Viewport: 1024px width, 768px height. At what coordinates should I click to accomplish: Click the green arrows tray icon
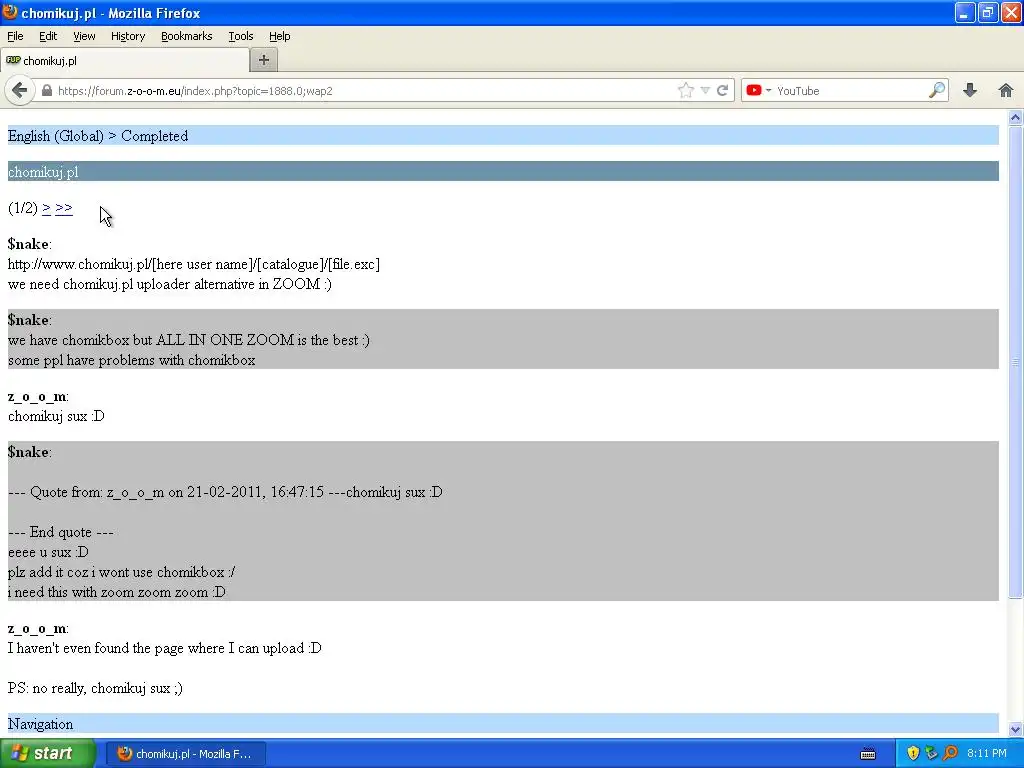pyautogui.click(x=931, y=754)
